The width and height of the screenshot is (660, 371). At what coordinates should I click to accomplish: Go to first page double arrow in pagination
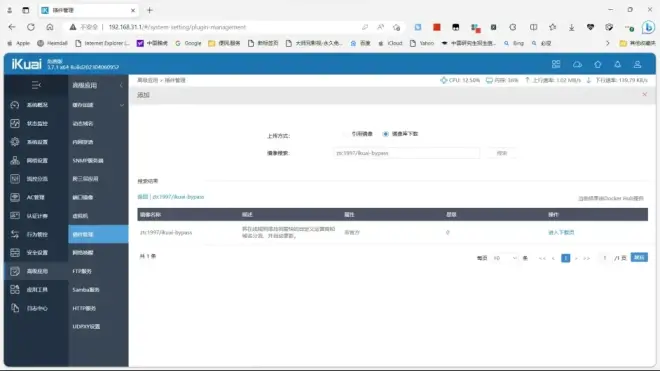(x=542, y=258)
